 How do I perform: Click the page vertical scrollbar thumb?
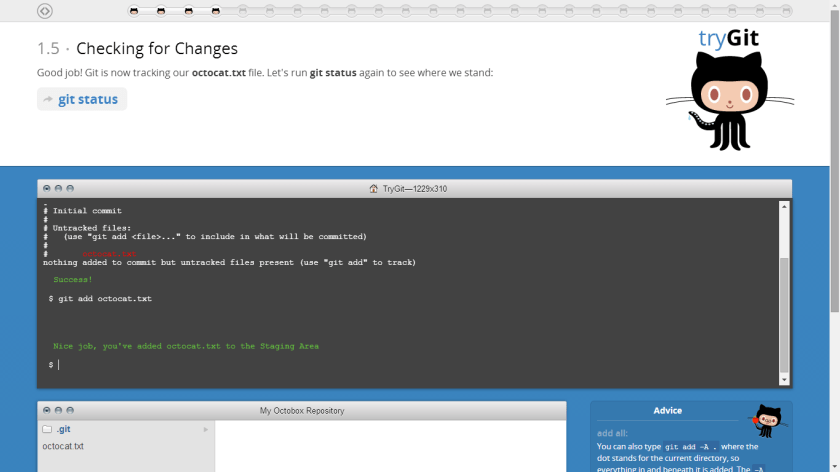pos(835,161)
